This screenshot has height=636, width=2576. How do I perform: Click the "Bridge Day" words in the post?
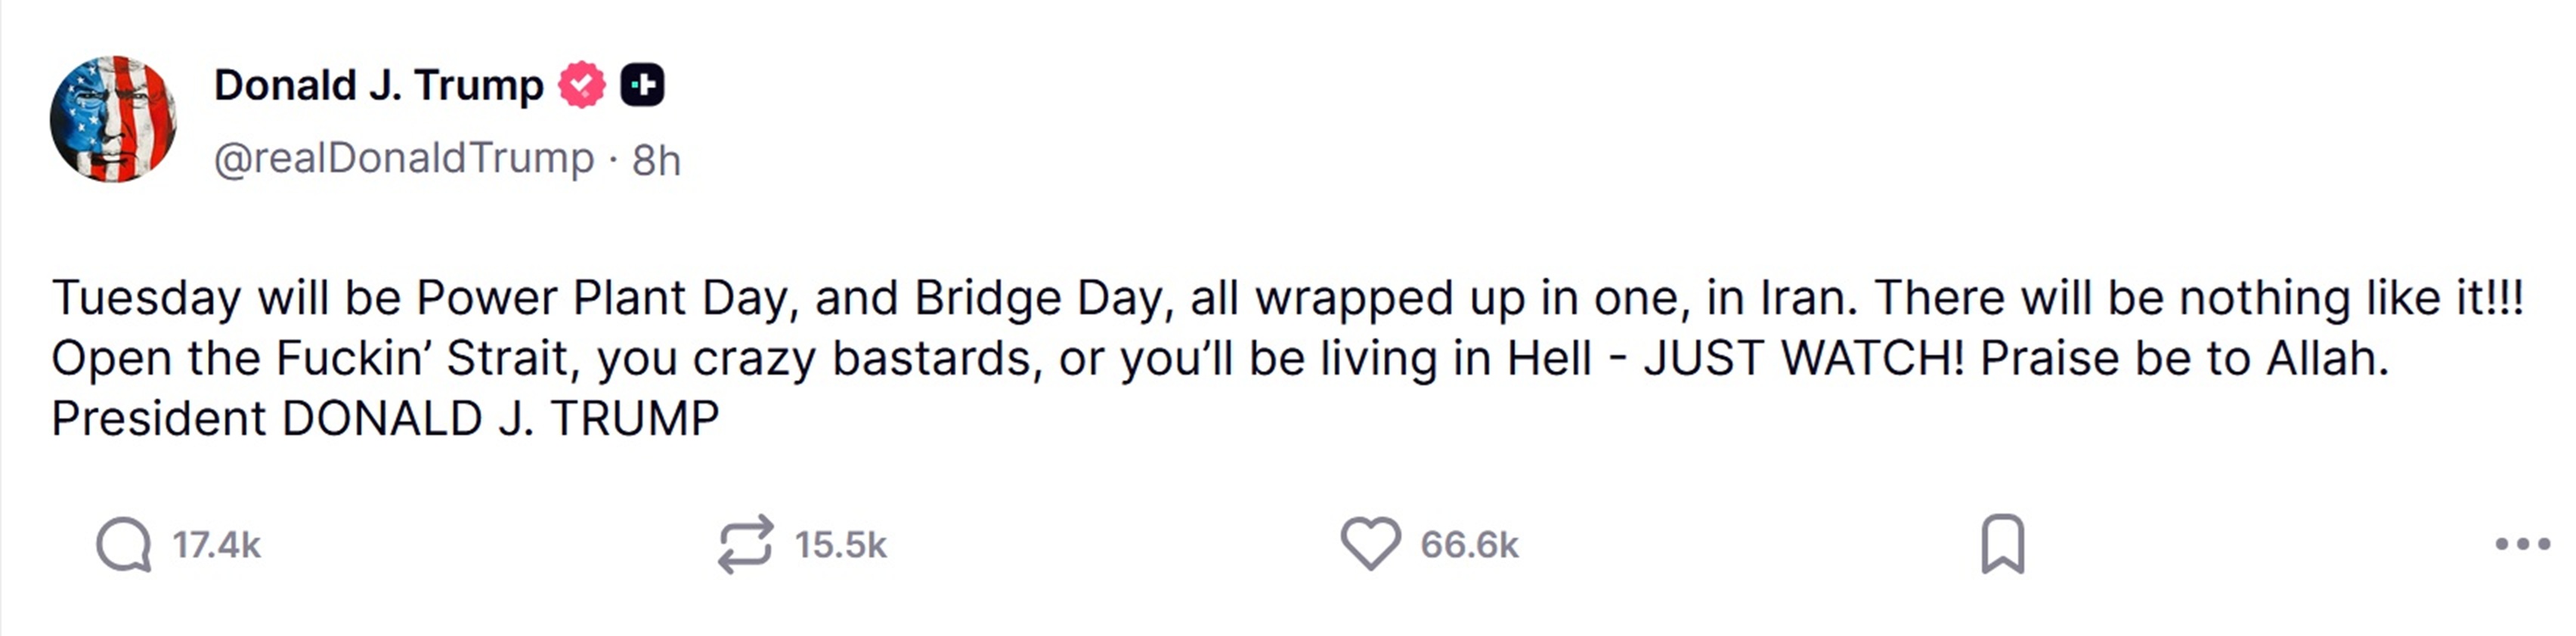coord(1040,298)
